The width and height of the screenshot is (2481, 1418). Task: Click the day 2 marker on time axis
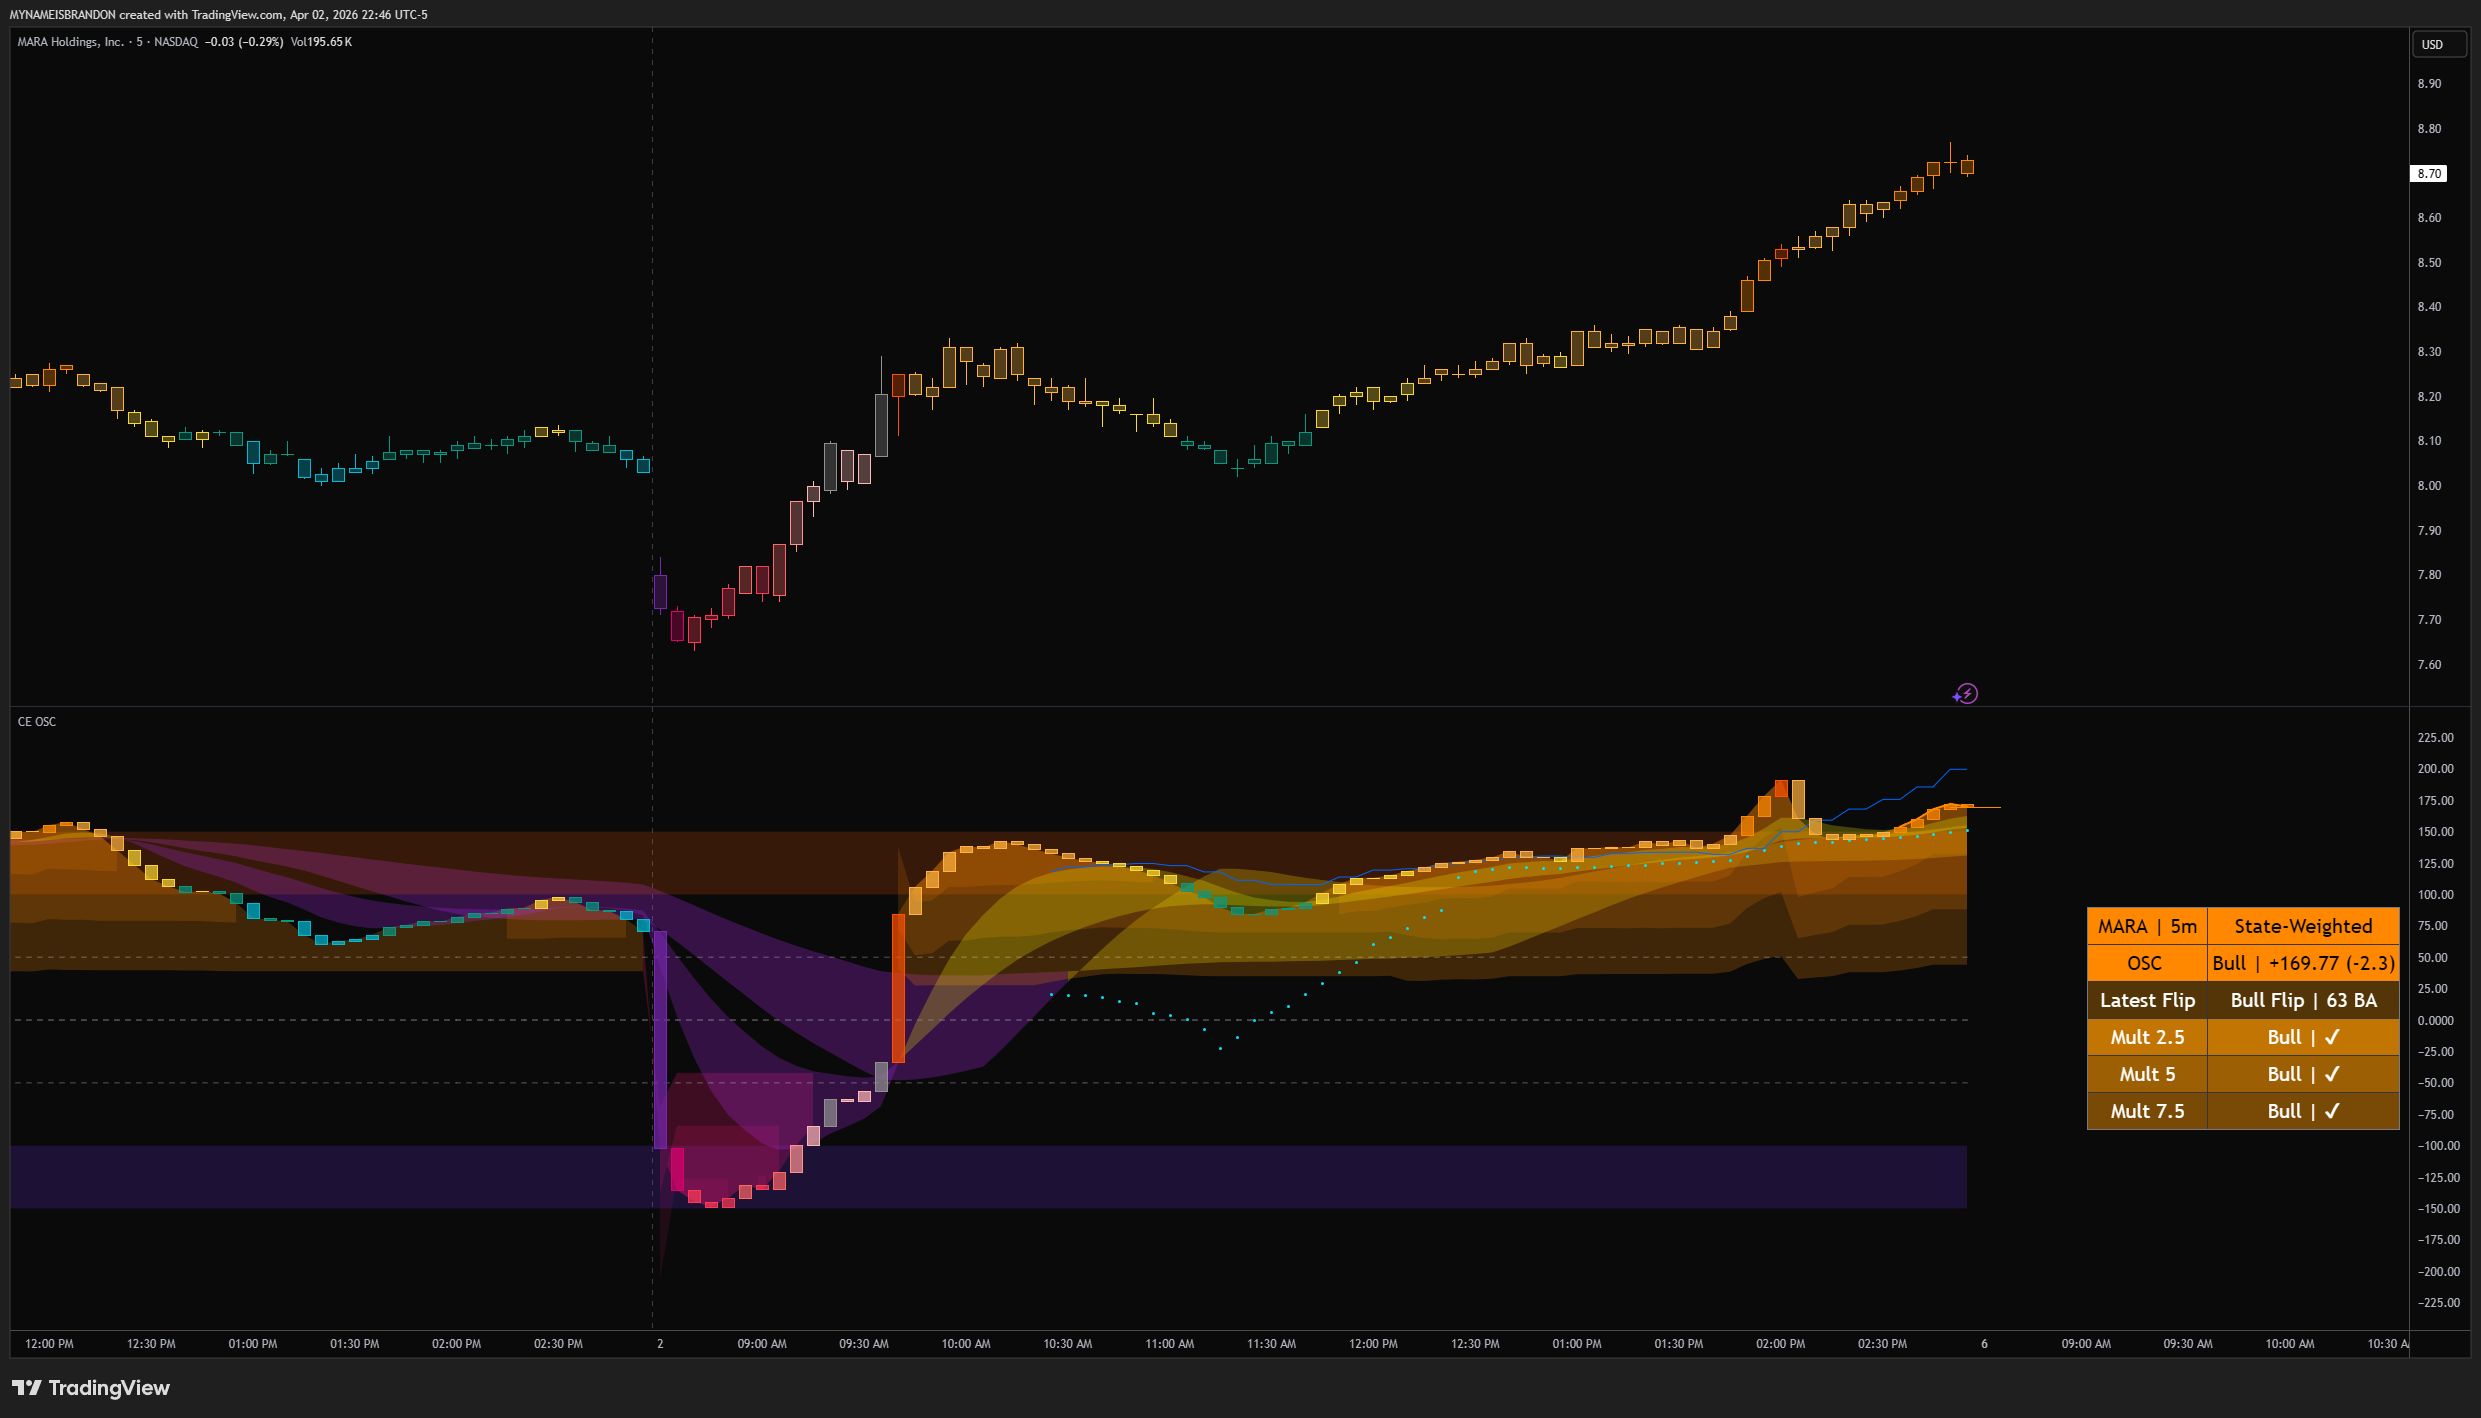660,1344
